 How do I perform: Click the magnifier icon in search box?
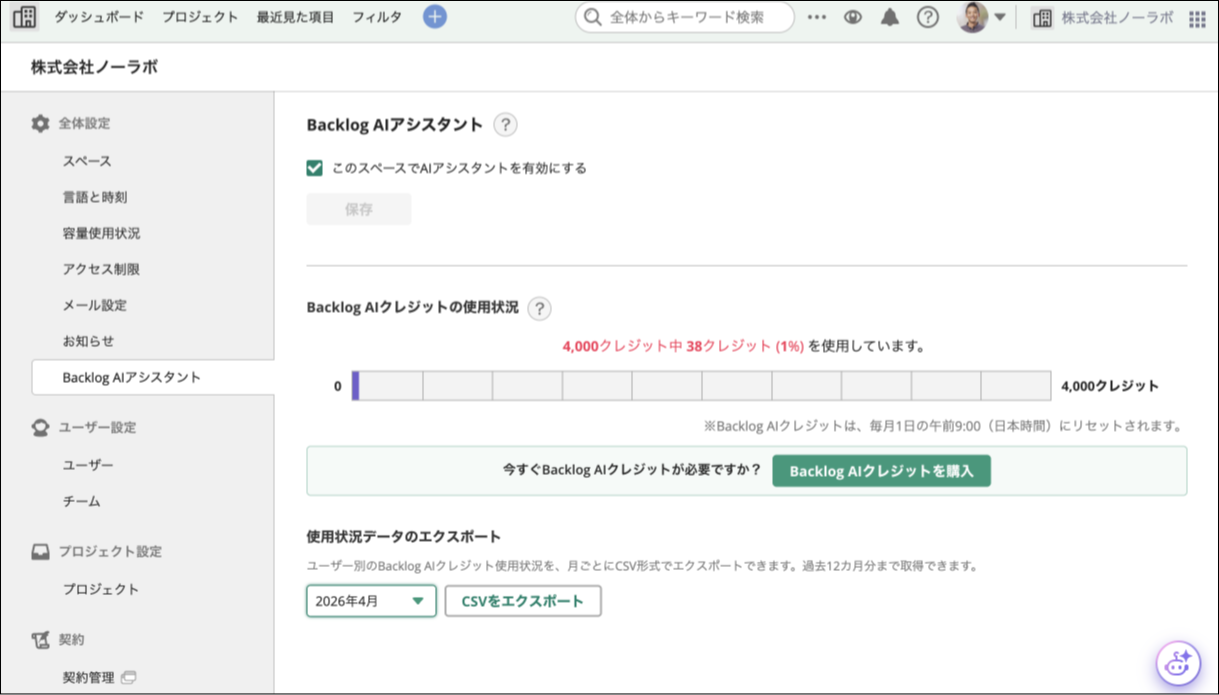pos(593,17)
